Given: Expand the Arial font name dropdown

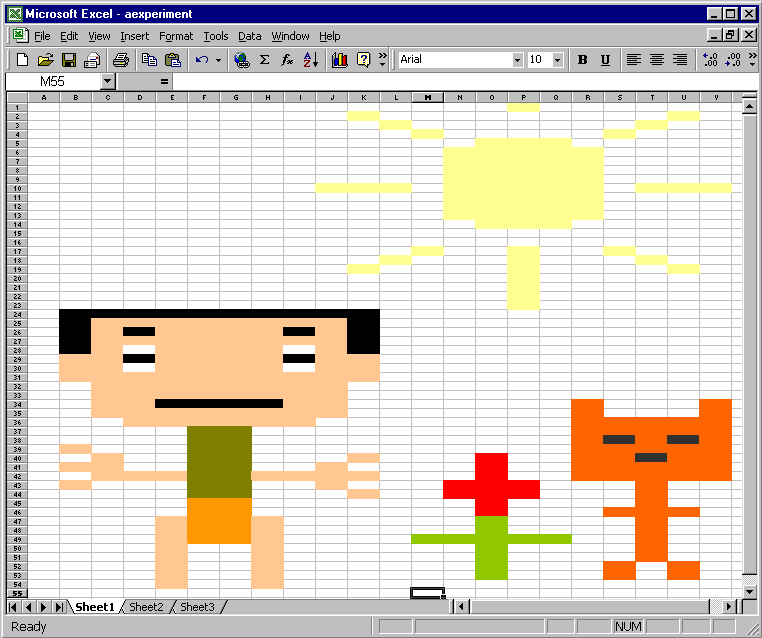Looking at the screenshot, I should point(517,60).
